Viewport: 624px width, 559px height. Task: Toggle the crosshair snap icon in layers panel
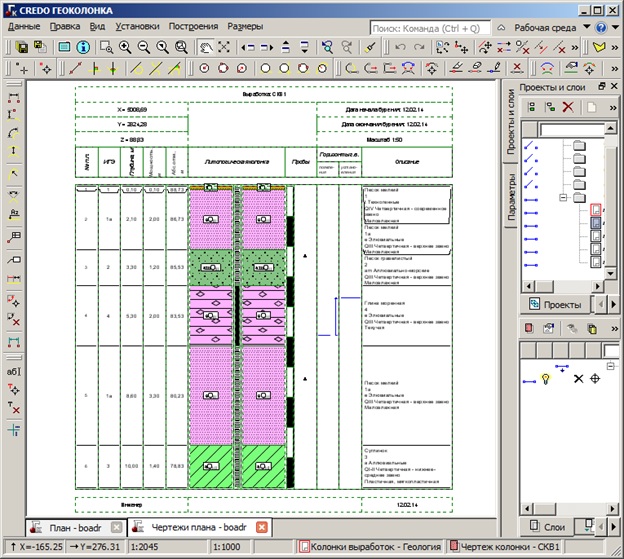[595, 379]
